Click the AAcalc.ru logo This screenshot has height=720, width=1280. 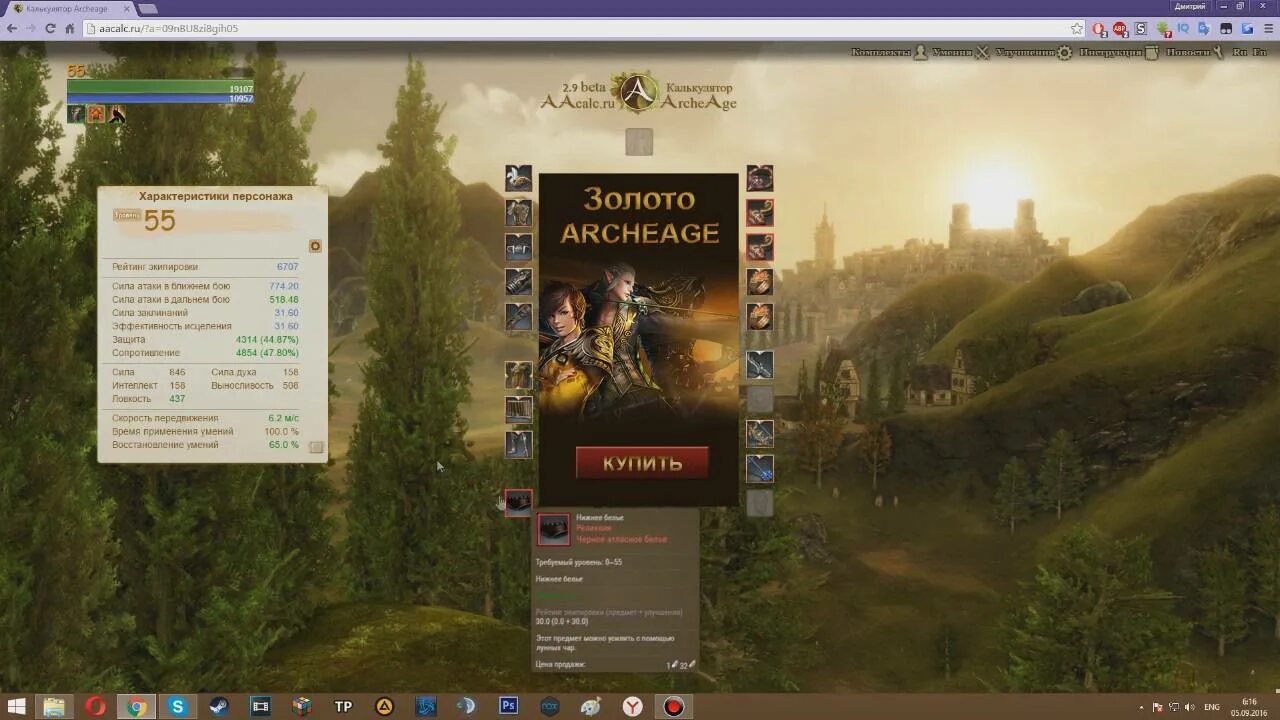point(639,93)
